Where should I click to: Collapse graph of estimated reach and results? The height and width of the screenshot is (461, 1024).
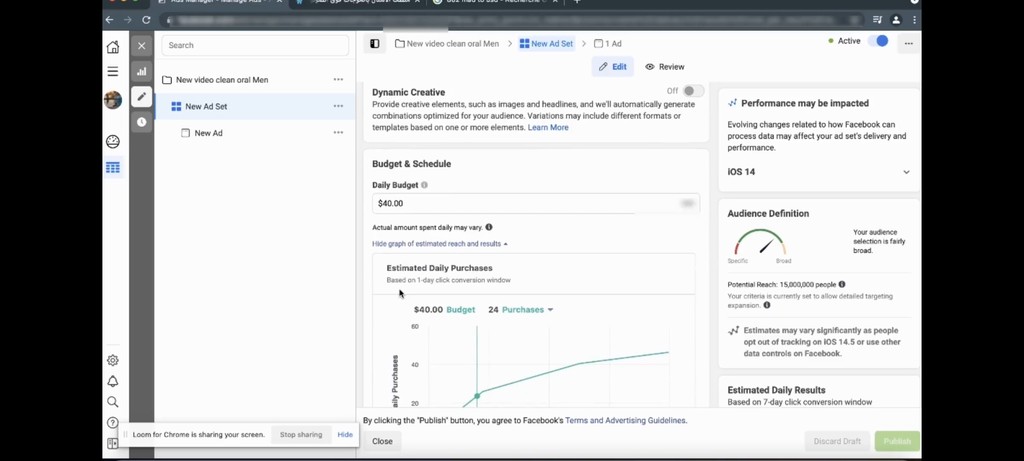440,244
